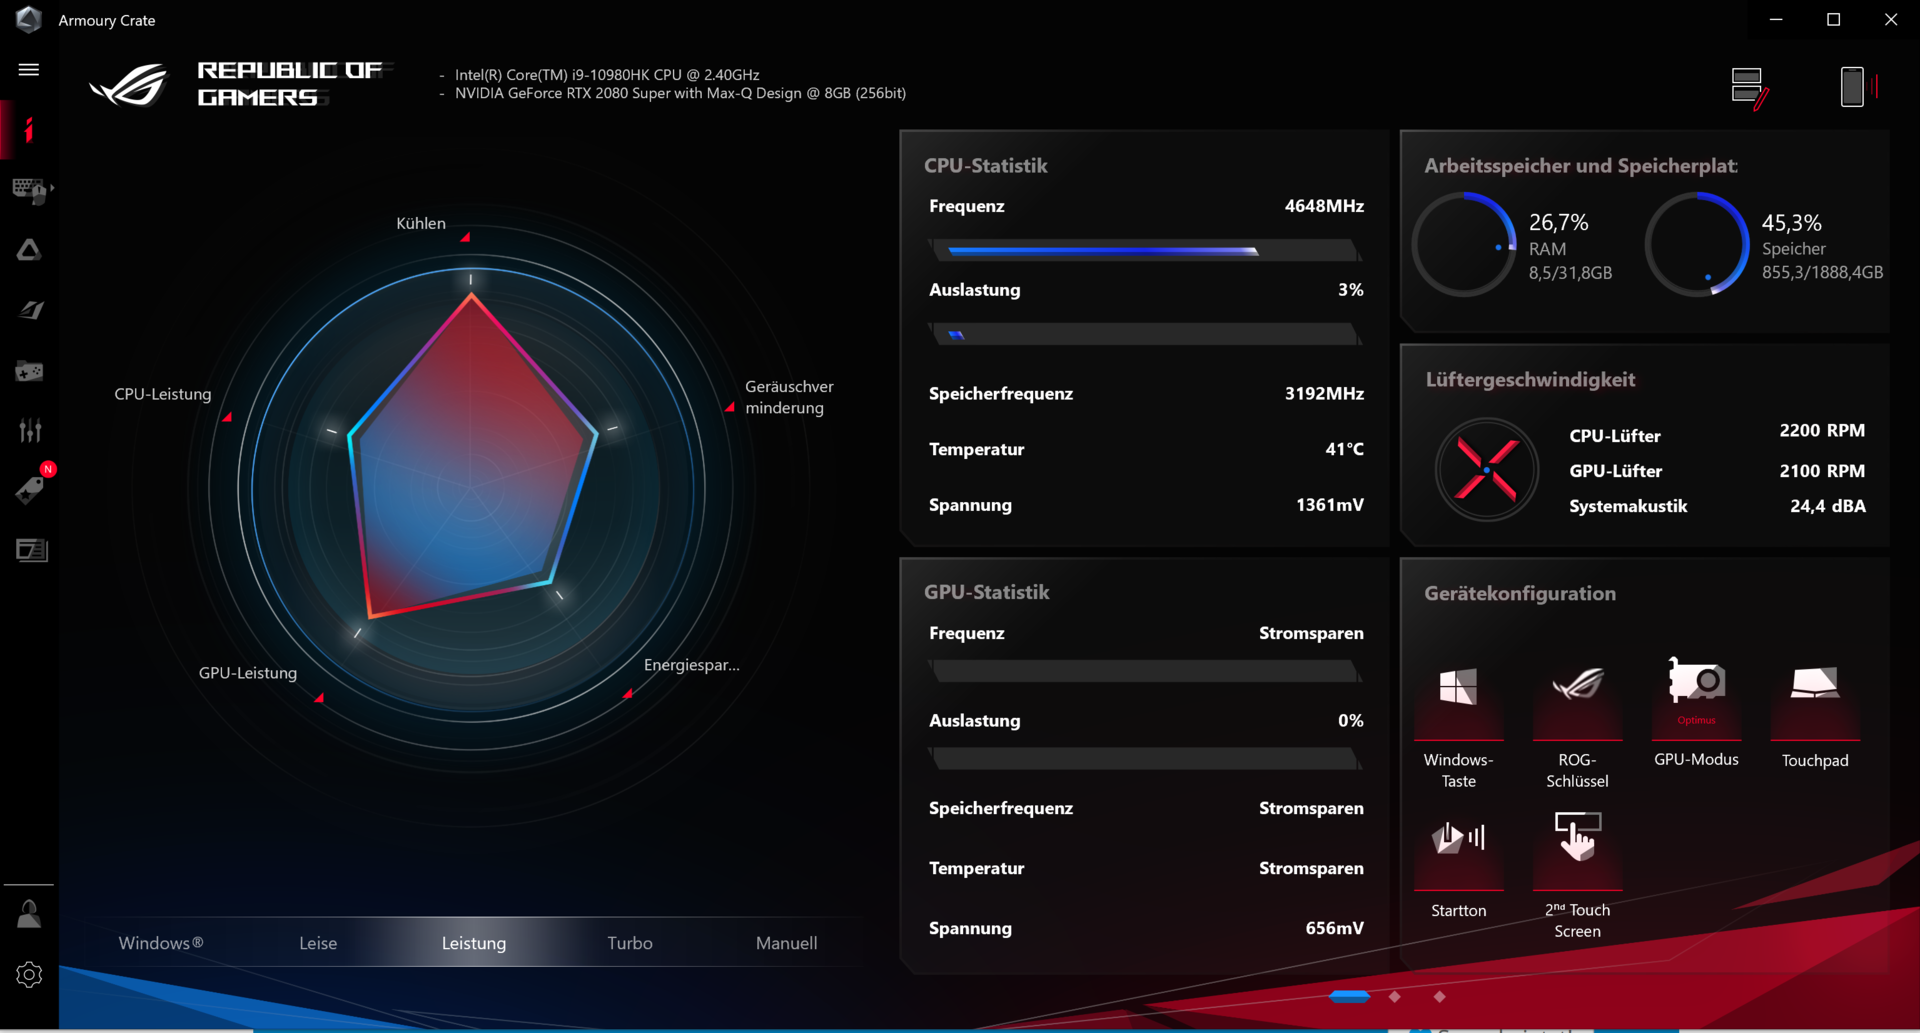Image resolution: width=1920 pixels, height=1033 pixels.
Task: Toggle the 2nd Touch Screen setting
Action: click(x=1577, y=875)
